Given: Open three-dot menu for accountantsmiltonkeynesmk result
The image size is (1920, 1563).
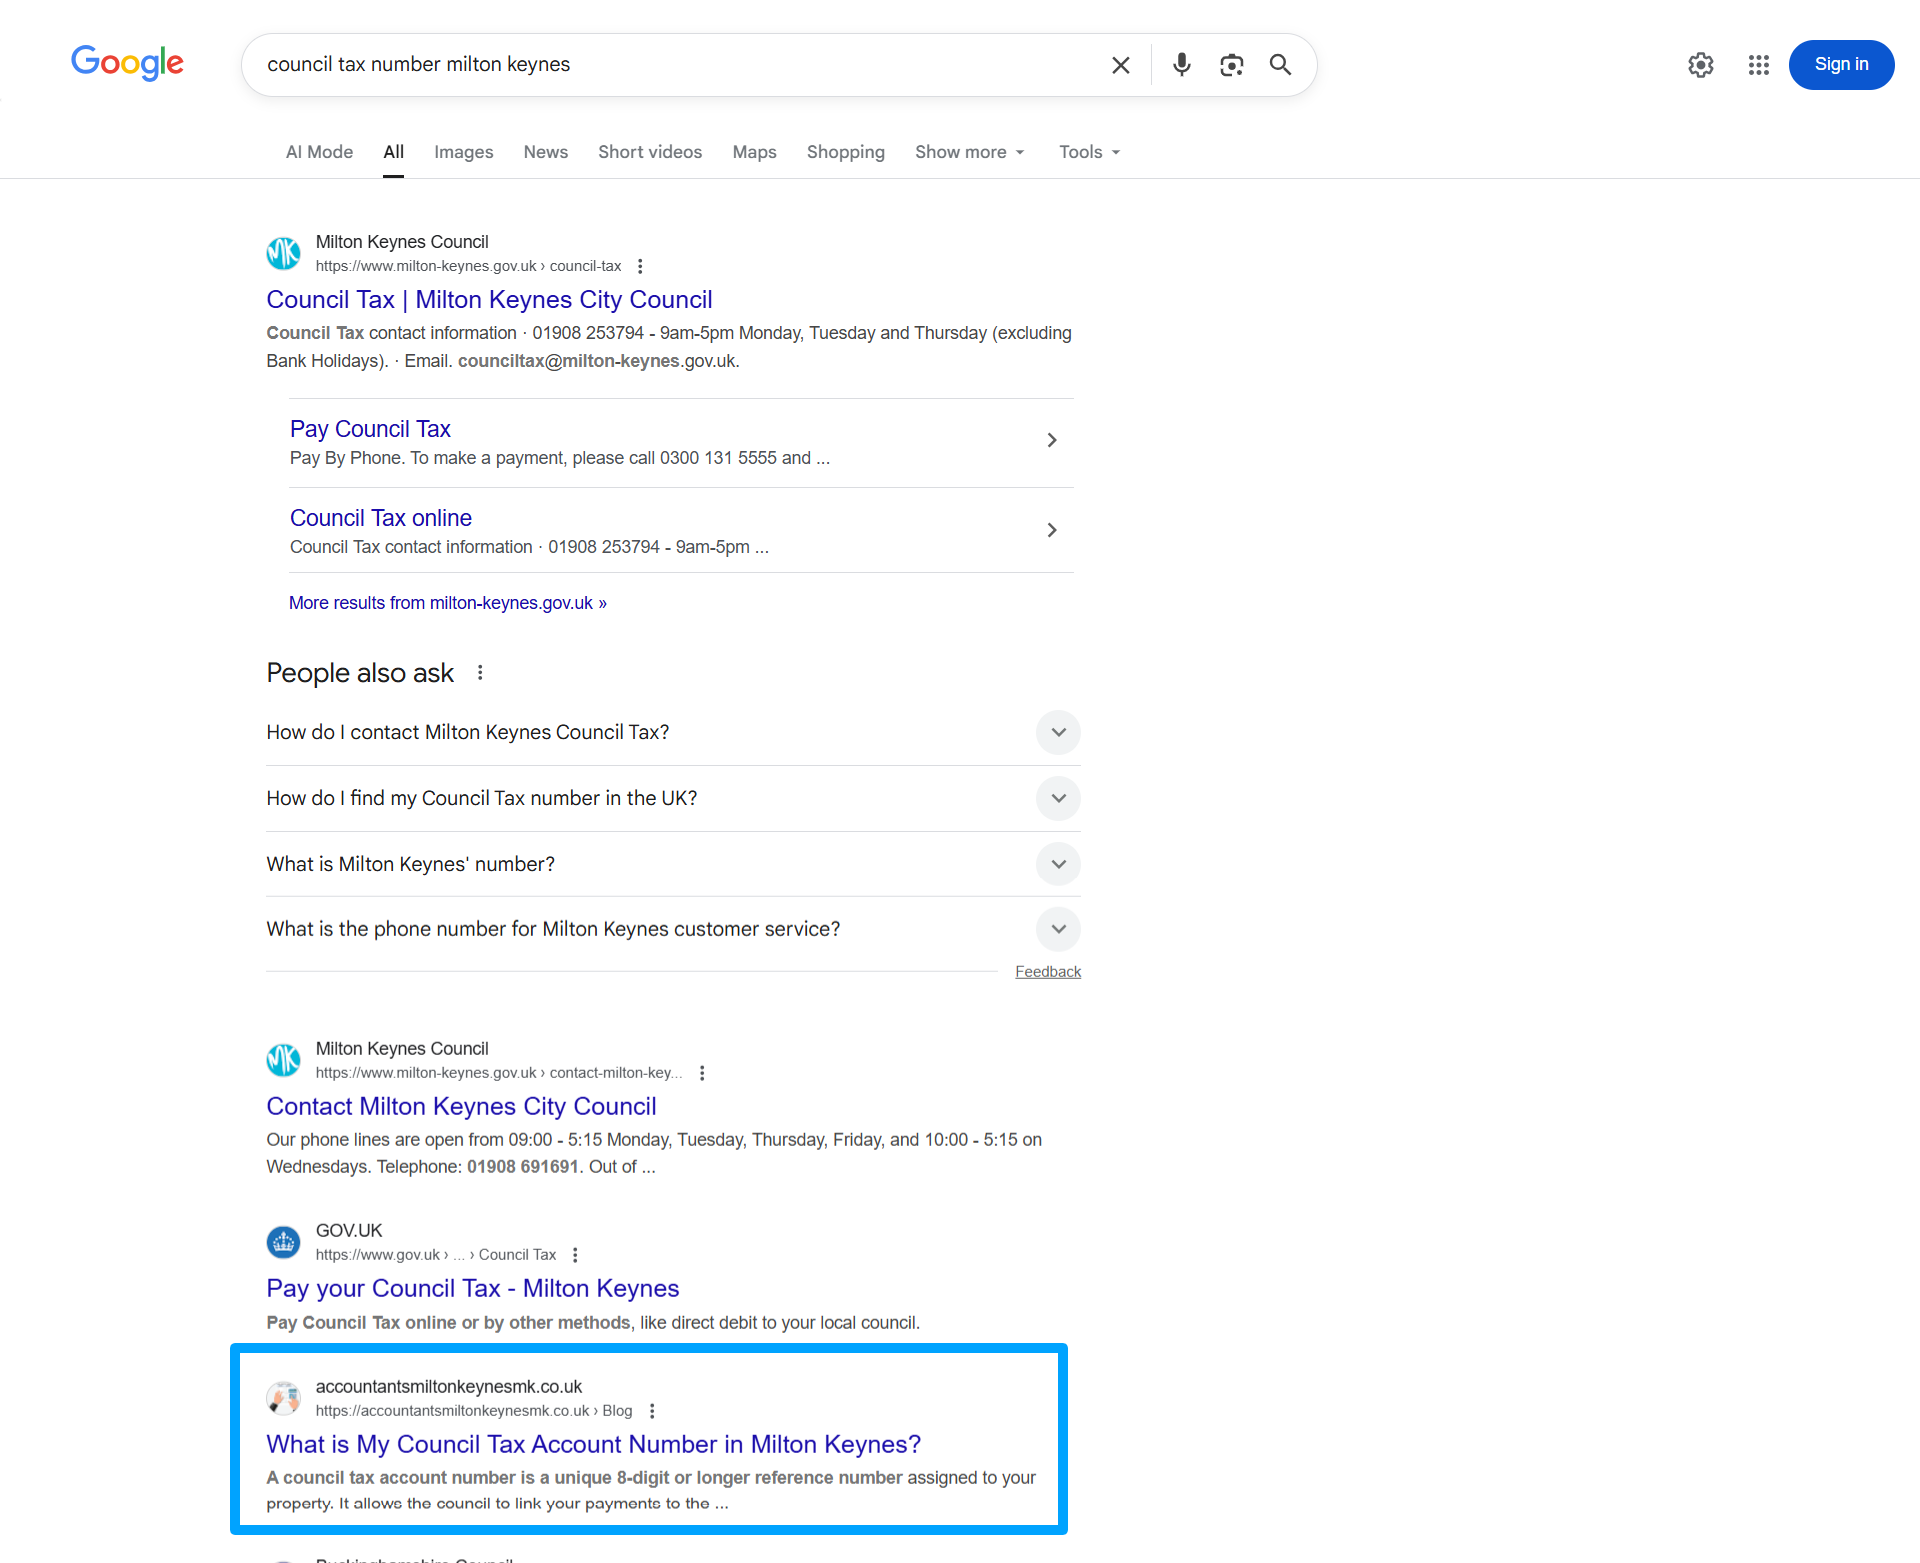Looking at the screenshot, I should coord(652,1411).
